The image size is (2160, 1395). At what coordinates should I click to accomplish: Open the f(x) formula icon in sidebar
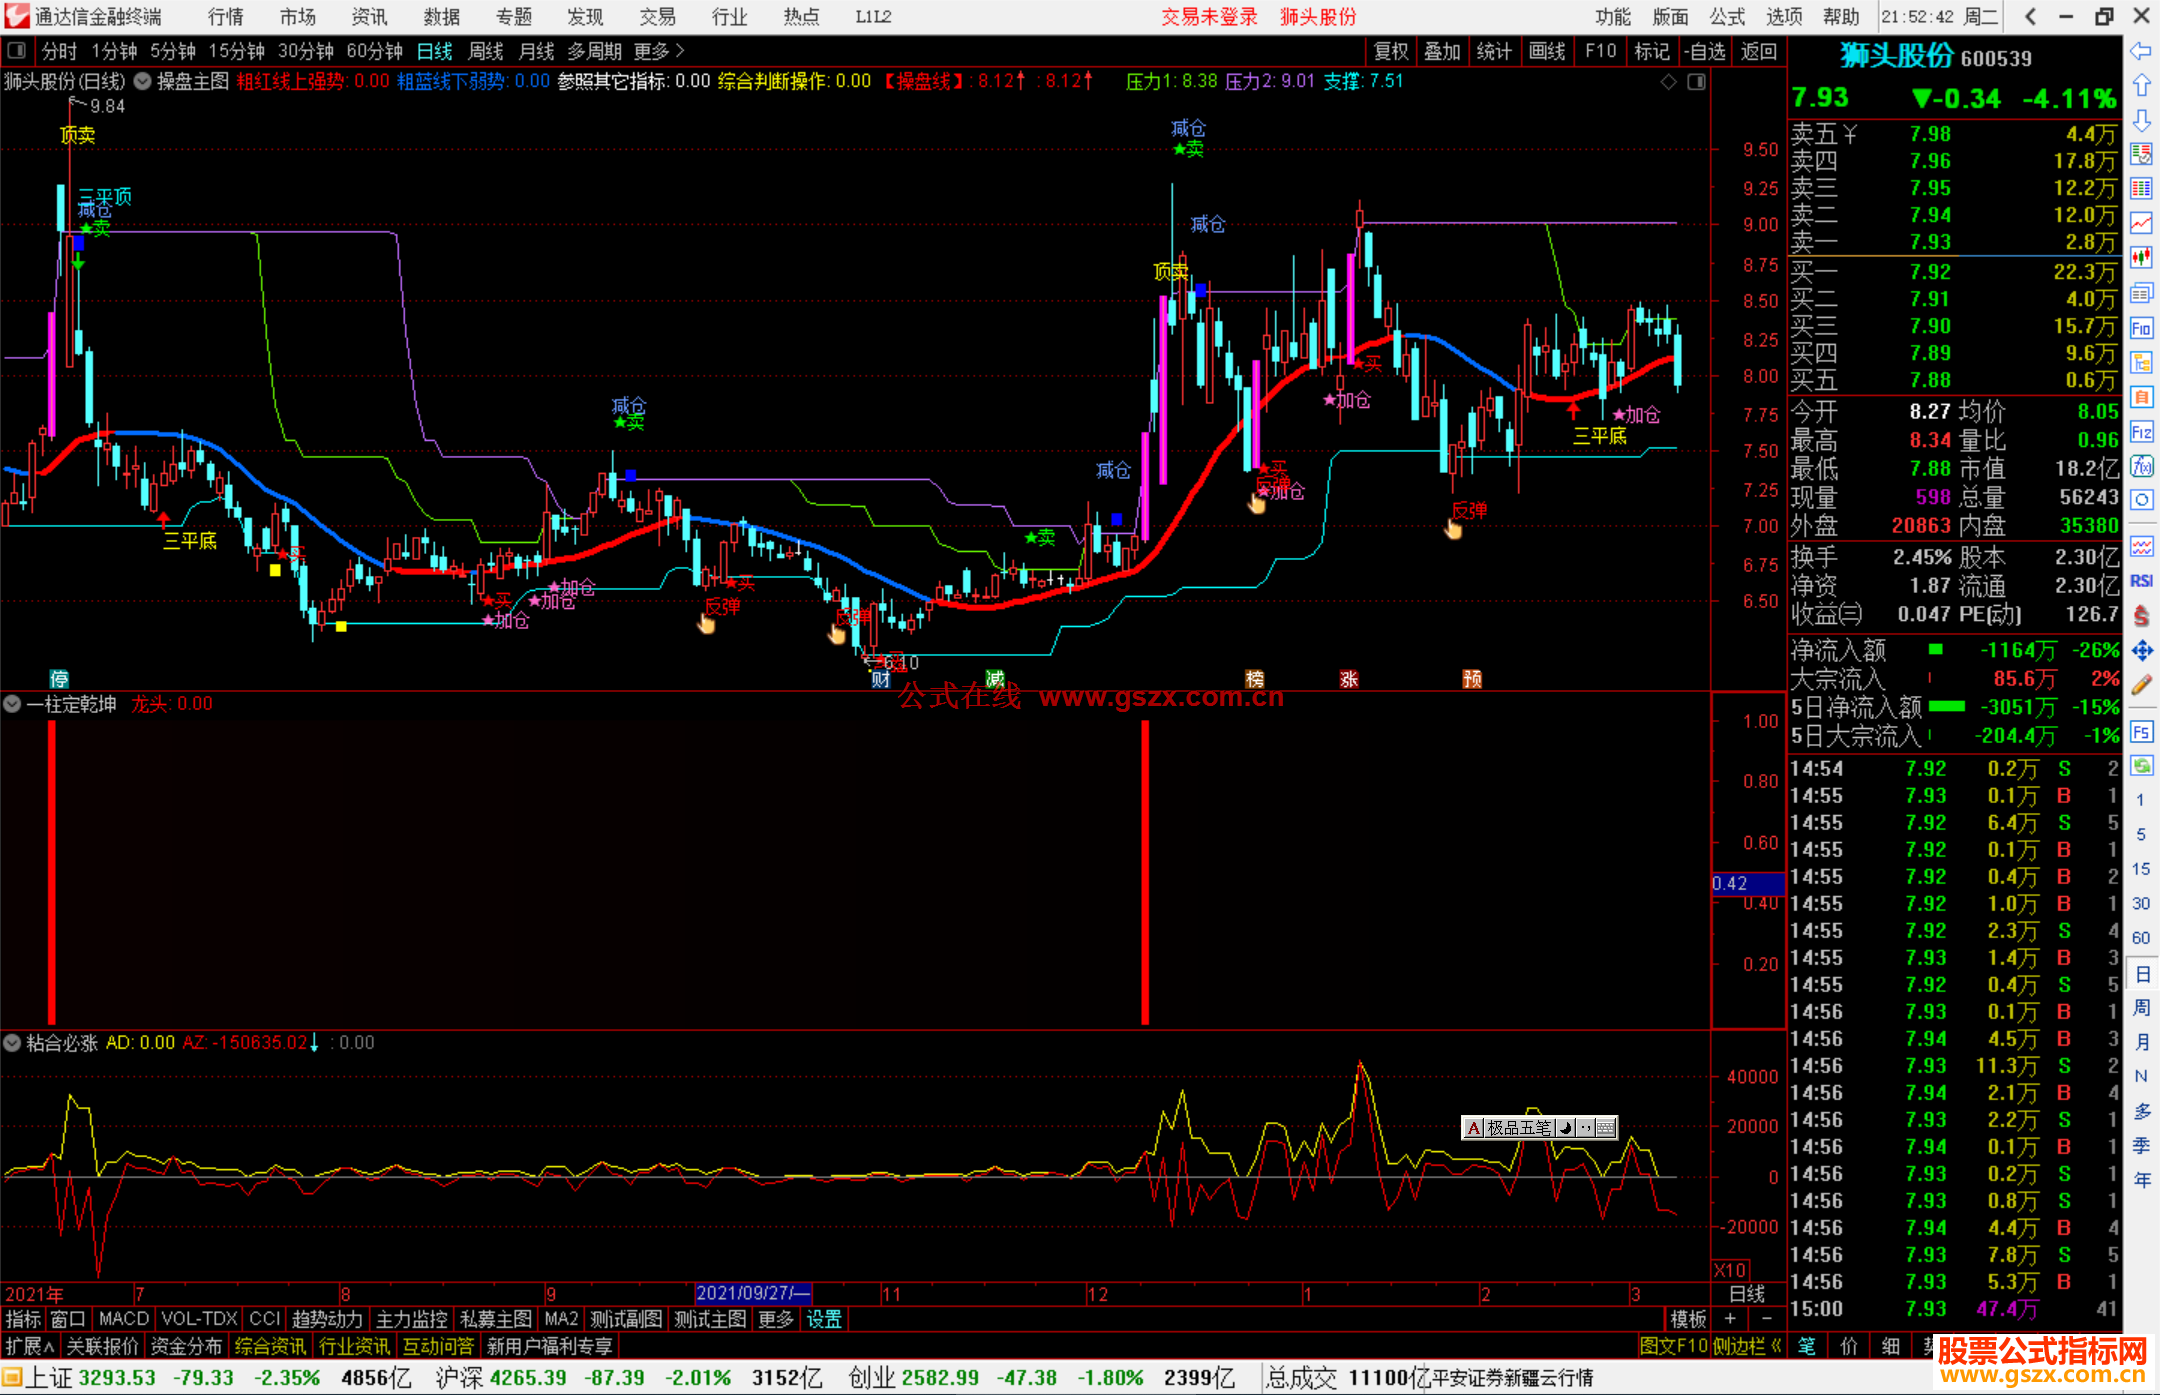2141,466
